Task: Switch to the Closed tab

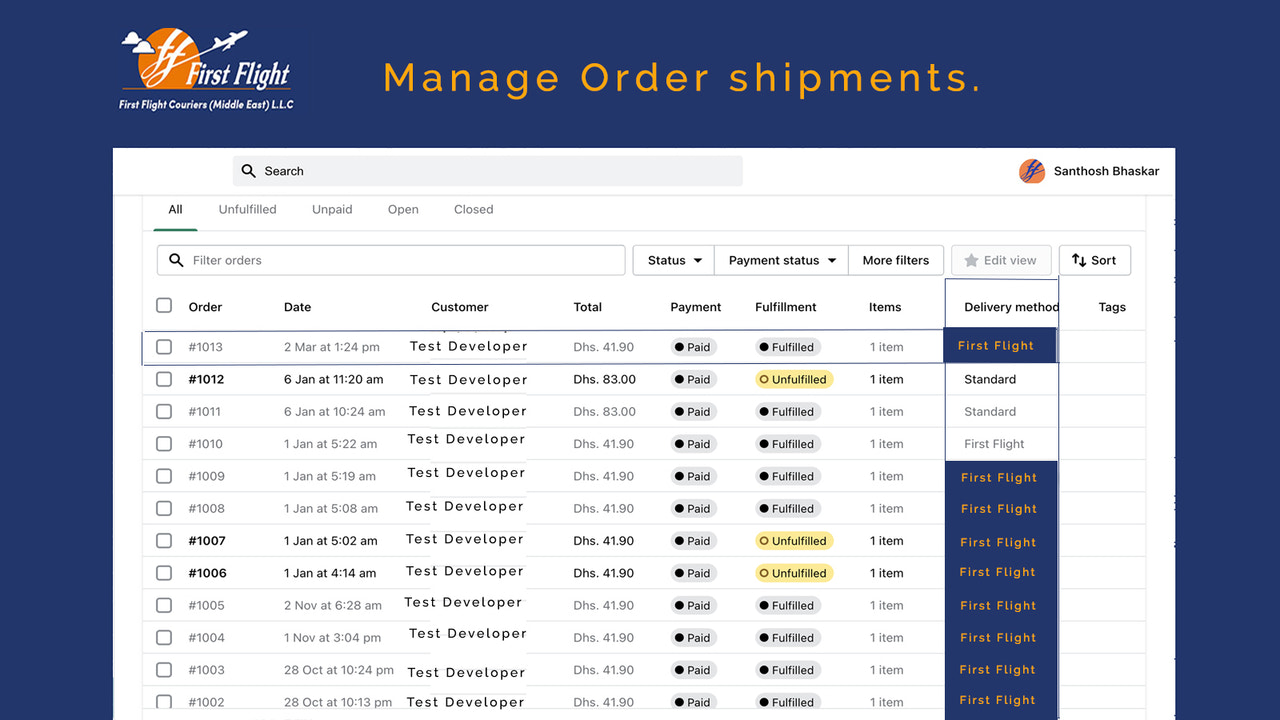Action: pos(473,209)
